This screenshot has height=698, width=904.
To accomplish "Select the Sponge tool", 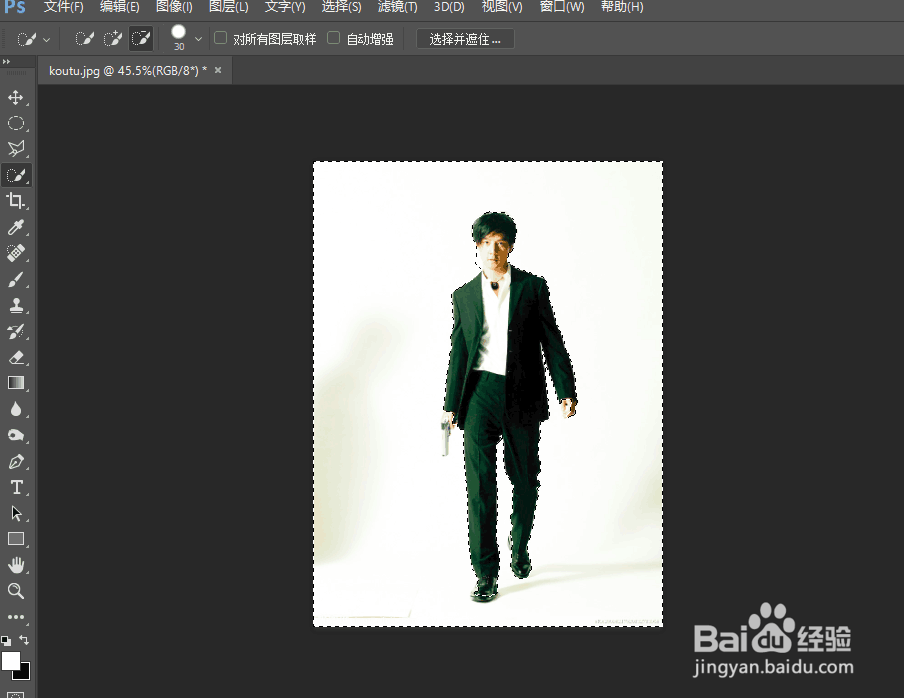I will [x=16, y=435].
